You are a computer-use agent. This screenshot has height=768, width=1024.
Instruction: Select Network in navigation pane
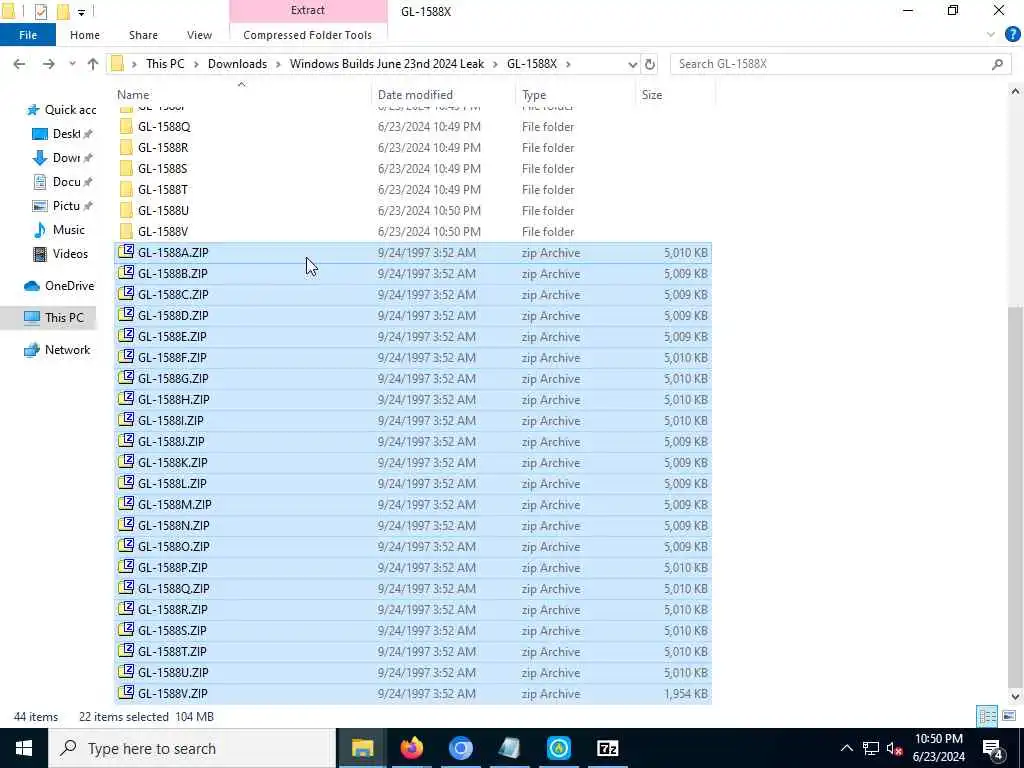[x=57, y=350]
